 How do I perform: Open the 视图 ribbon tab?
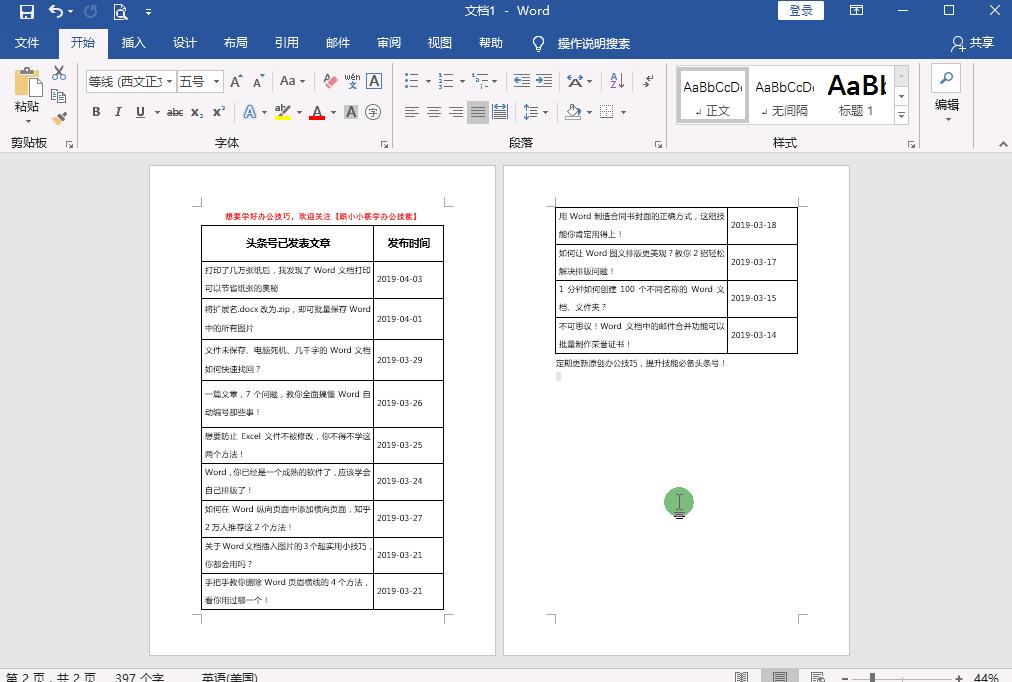point(439,43)
